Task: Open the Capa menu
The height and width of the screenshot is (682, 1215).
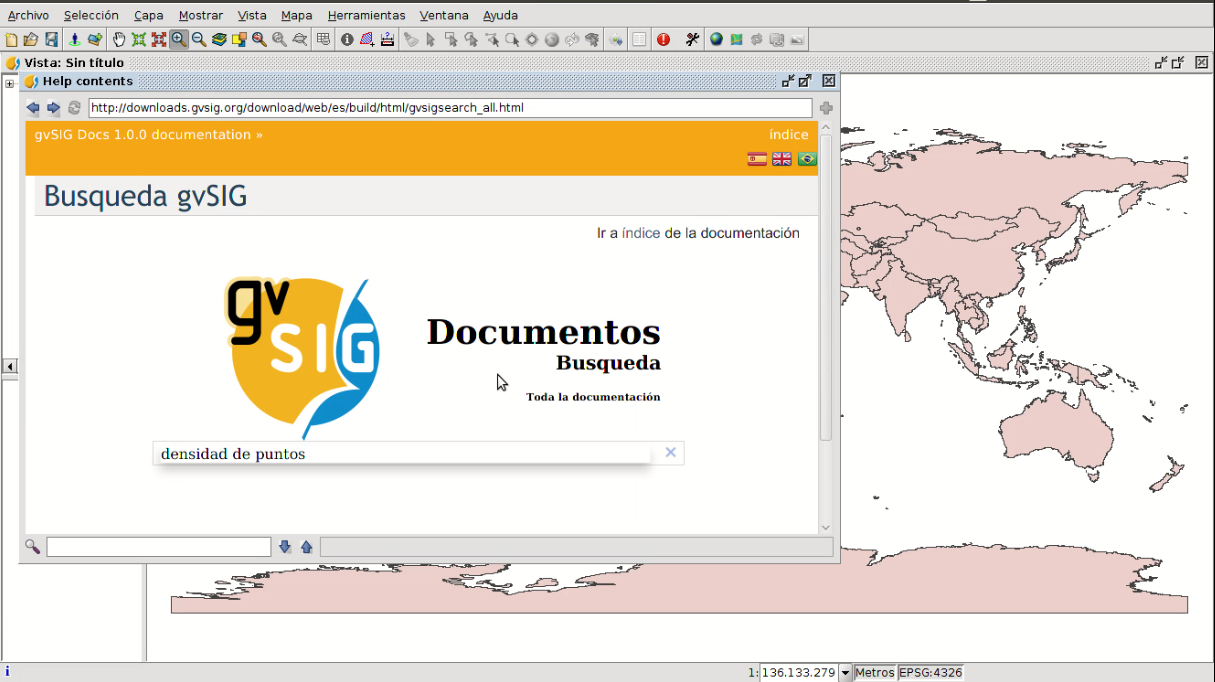Action: [148, 15]
